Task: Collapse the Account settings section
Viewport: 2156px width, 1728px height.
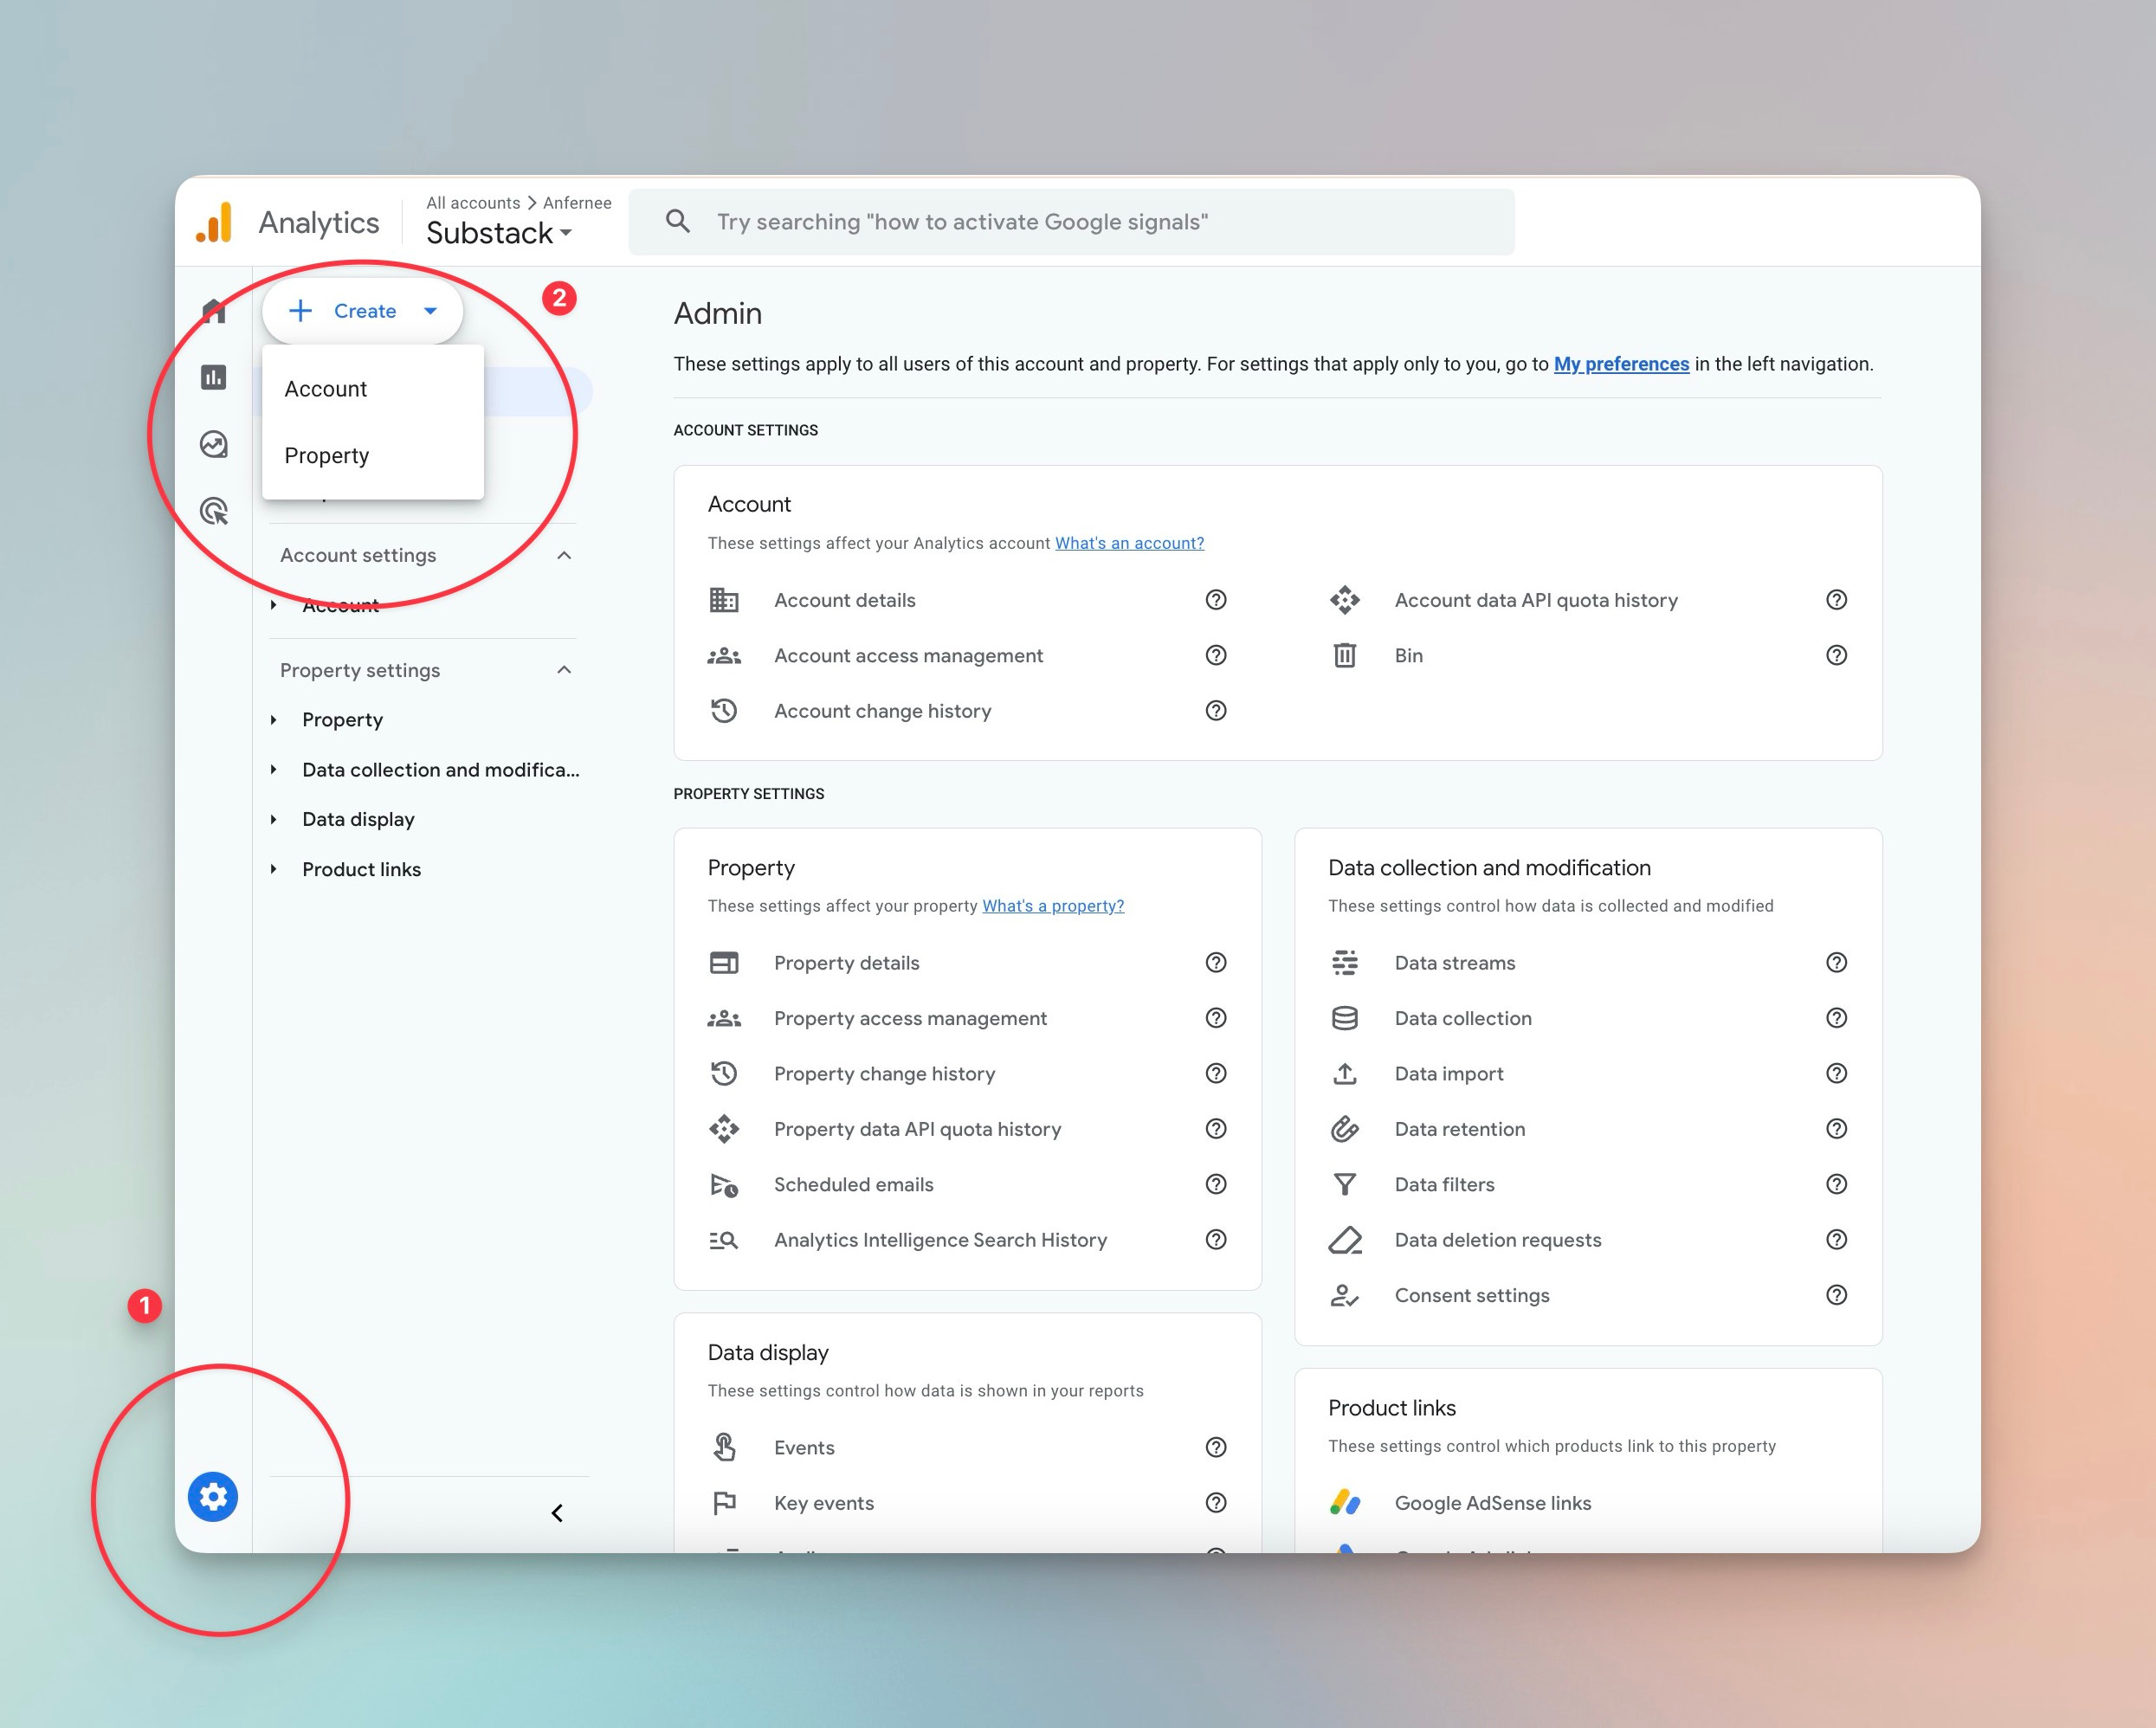Action: tap(564, 555)
